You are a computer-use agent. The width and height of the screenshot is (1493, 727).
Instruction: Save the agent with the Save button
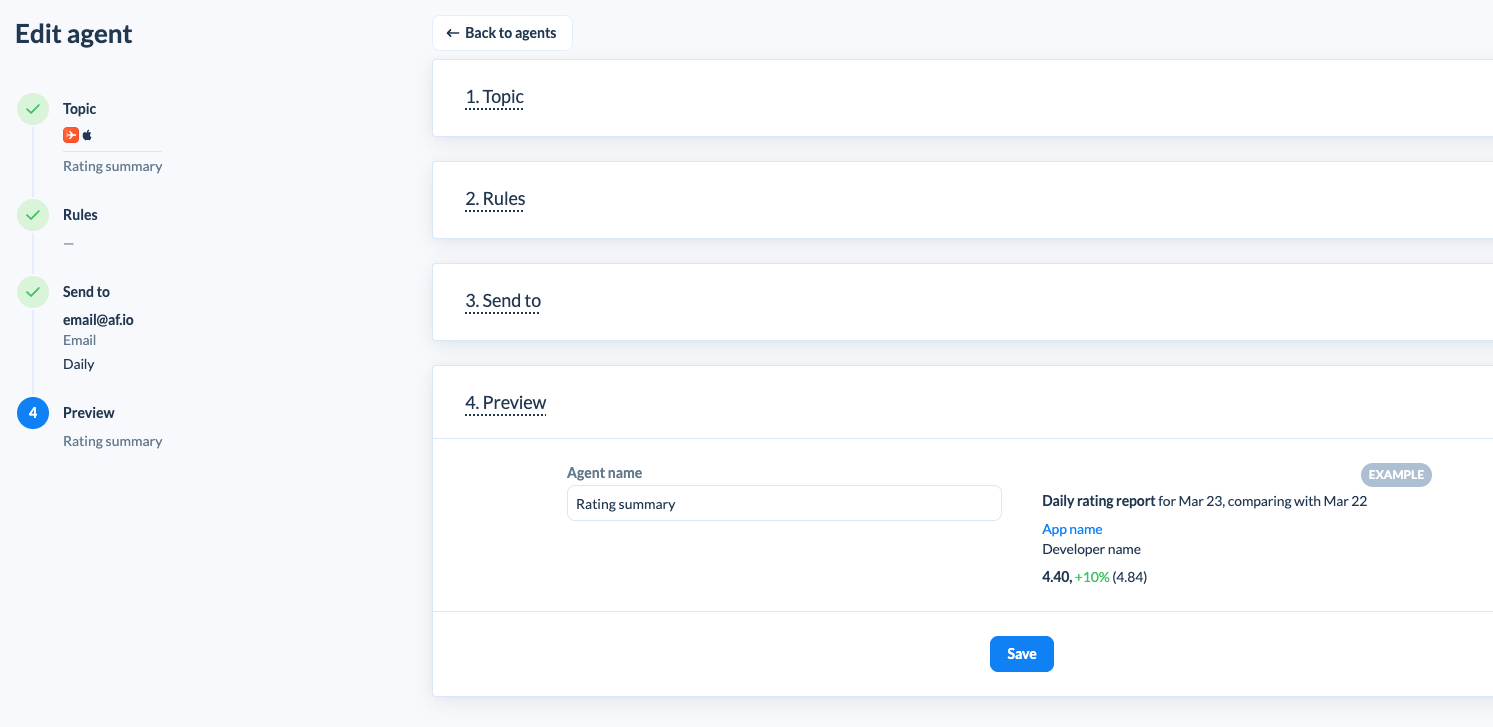1022,654
